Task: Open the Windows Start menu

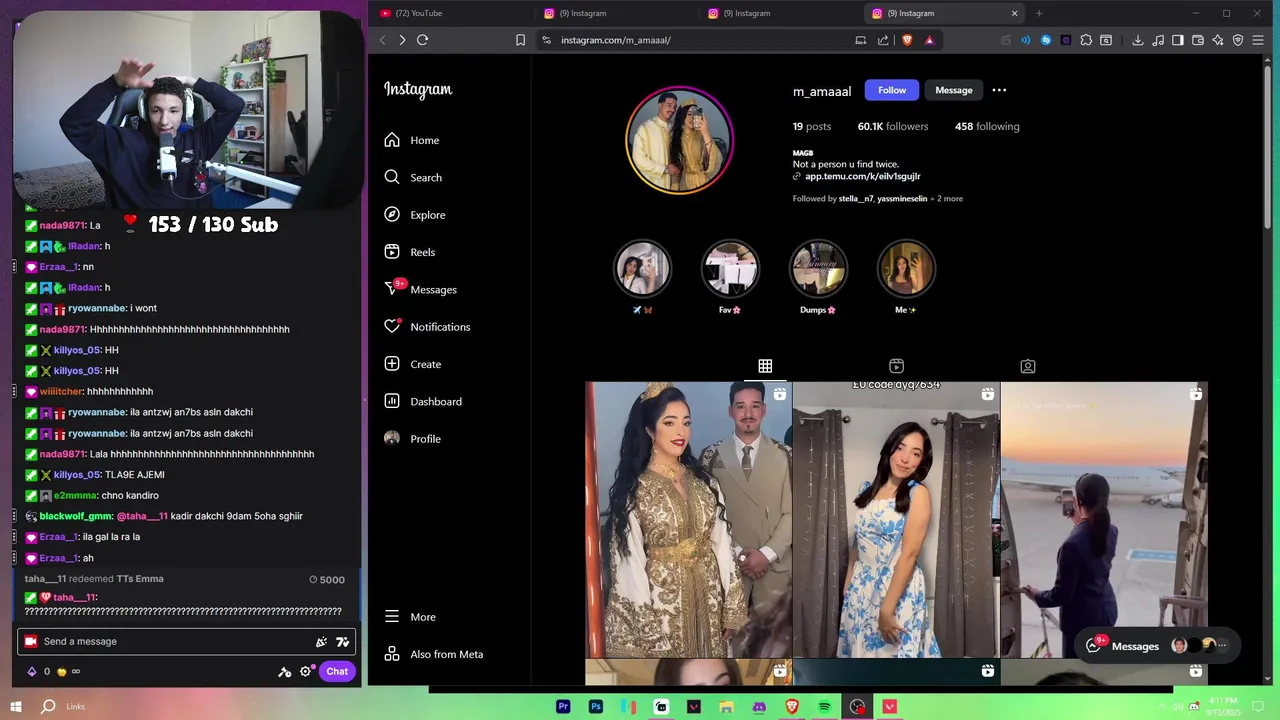Action: click(16, 706)
